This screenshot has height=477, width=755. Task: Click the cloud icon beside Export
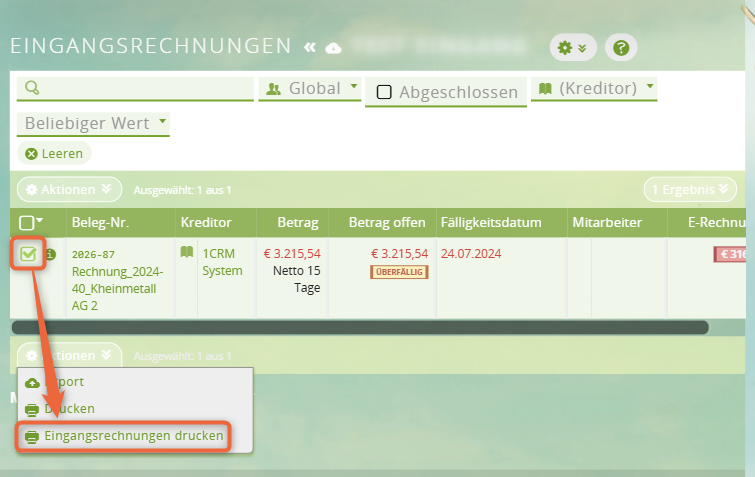coord(32,383)
